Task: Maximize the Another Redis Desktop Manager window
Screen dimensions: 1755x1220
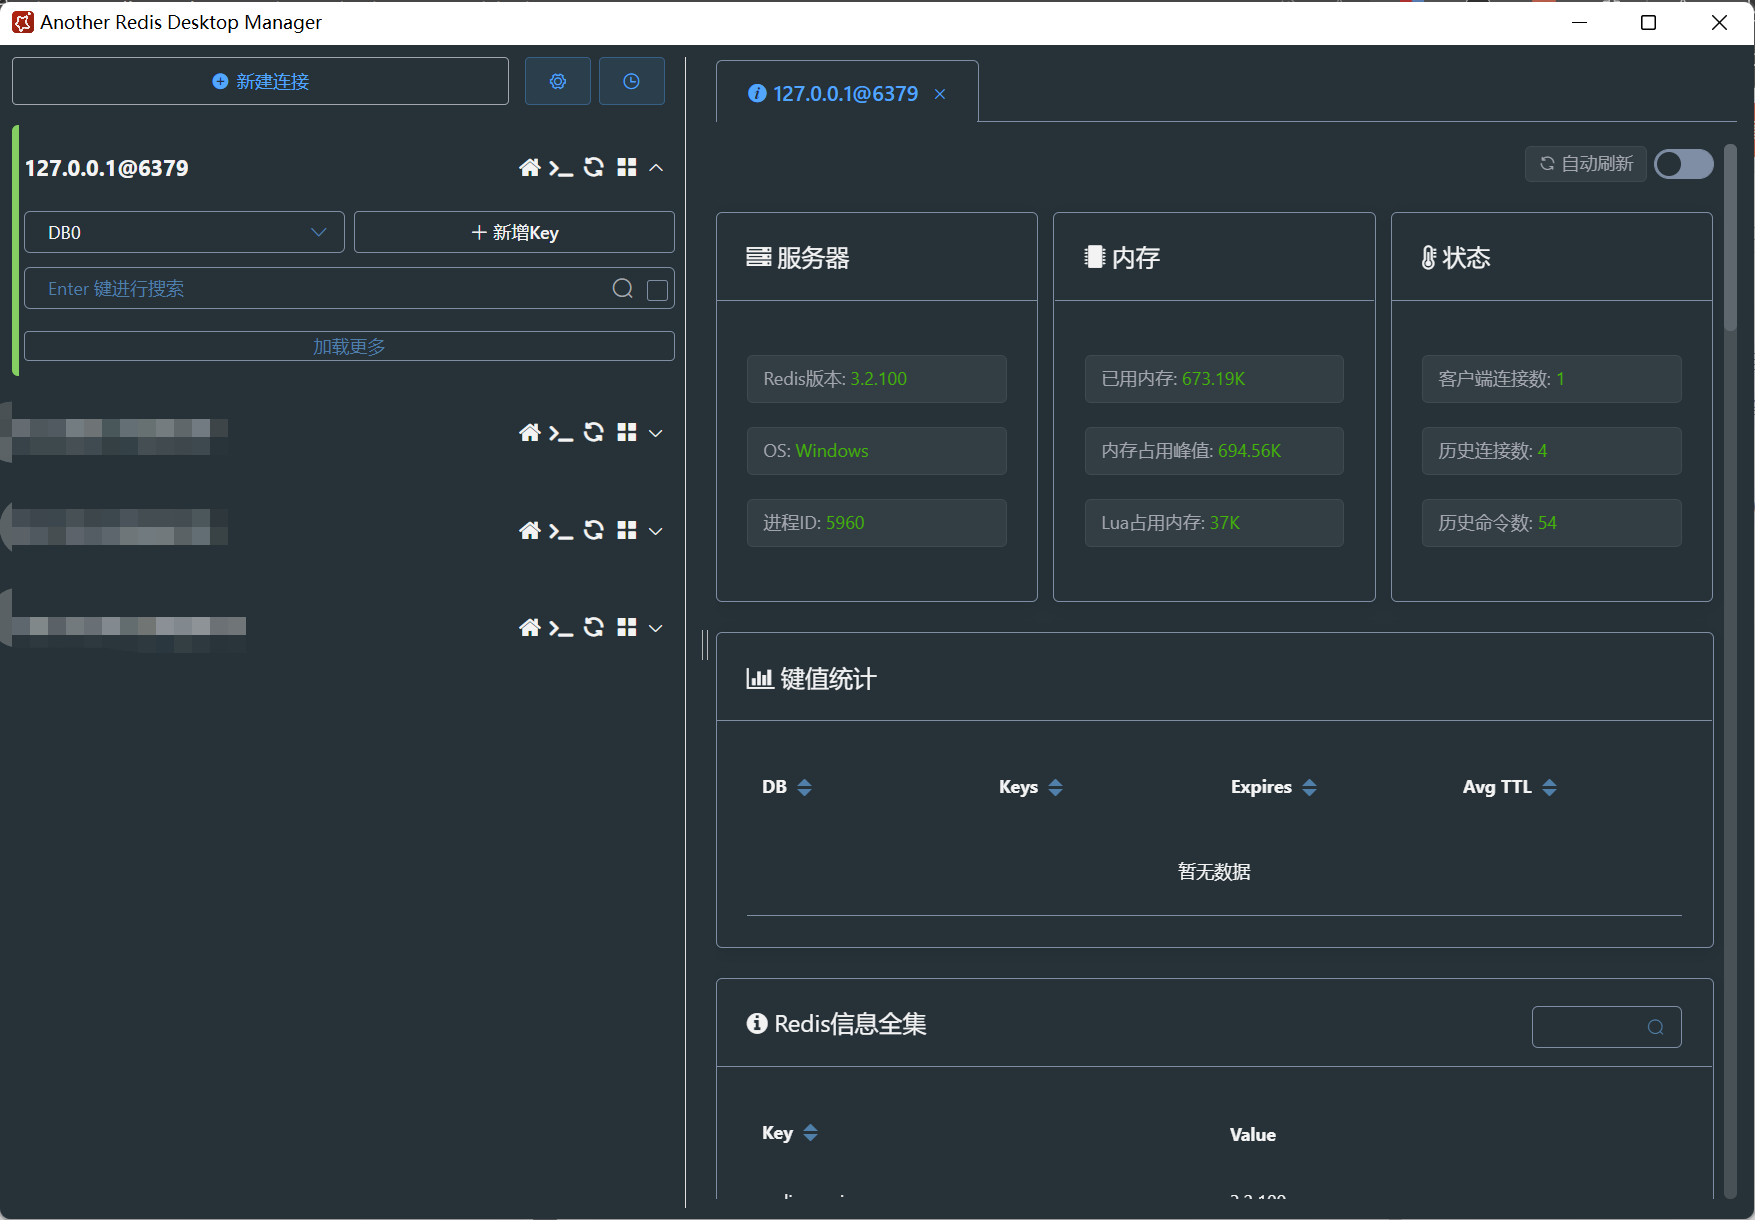Action: coord(1649,22)
